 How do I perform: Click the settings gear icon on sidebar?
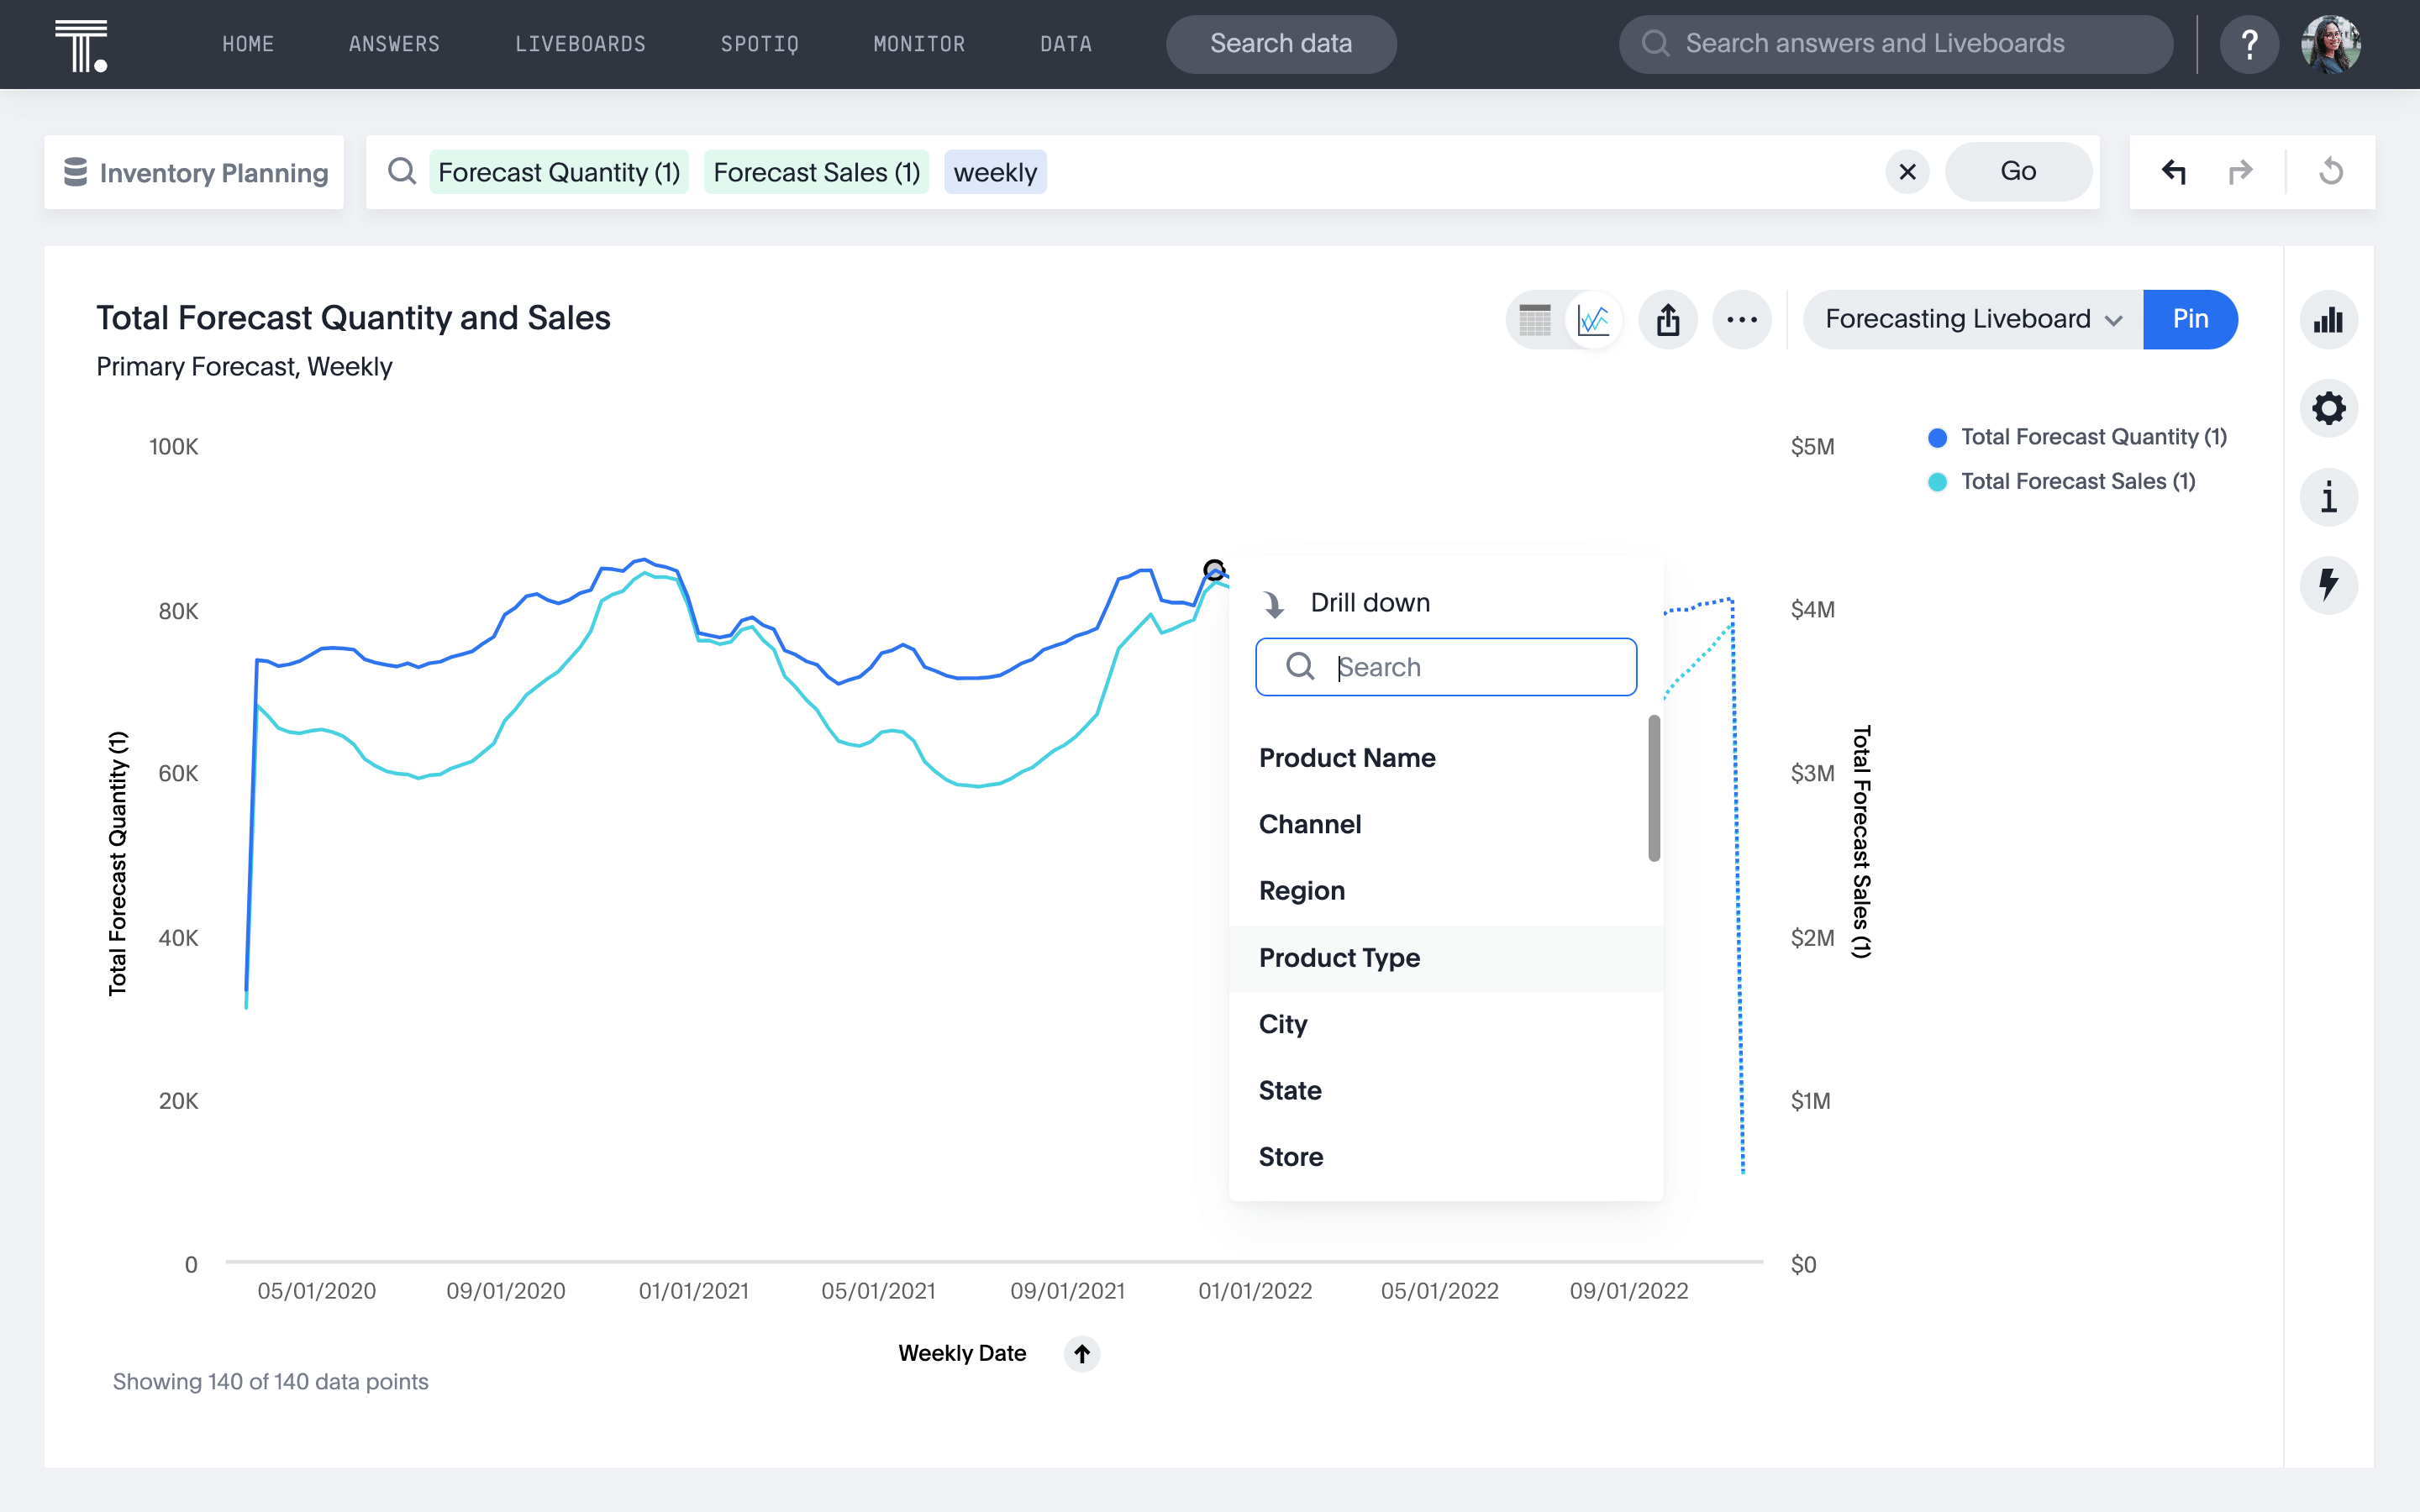coord(2329,407)
